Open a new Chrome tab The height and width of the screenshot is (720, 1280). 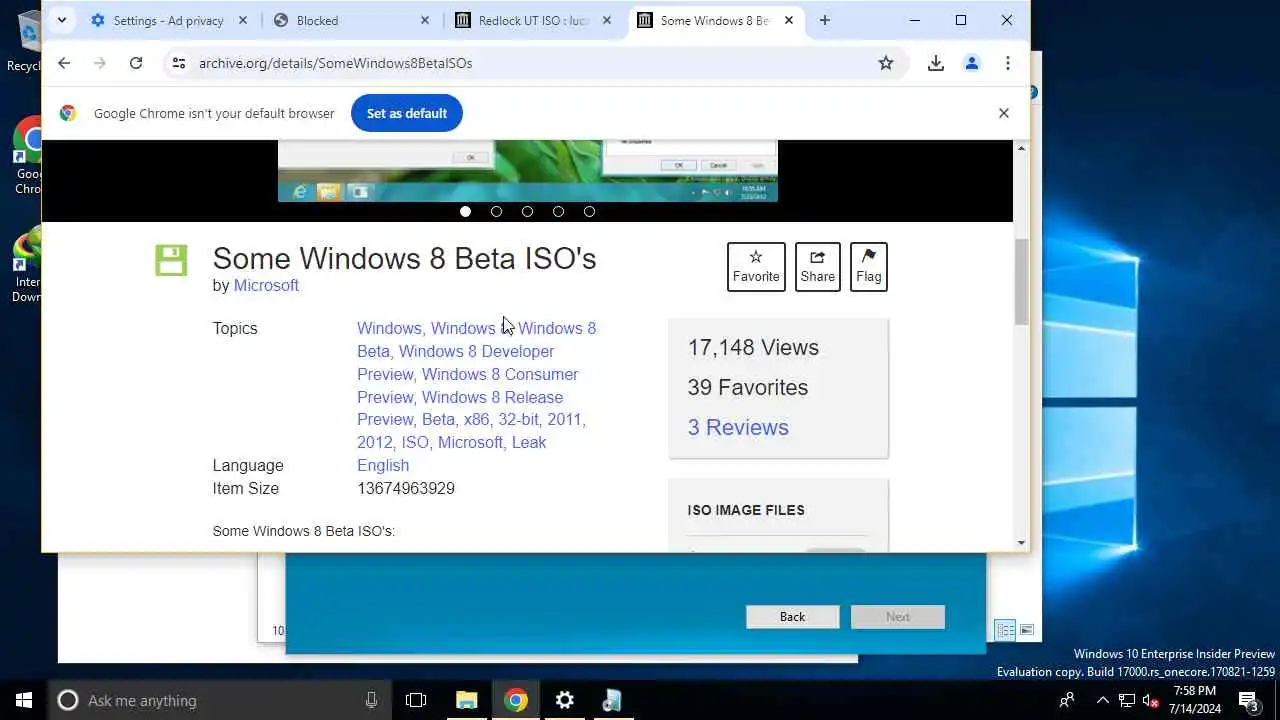[824, 20]
